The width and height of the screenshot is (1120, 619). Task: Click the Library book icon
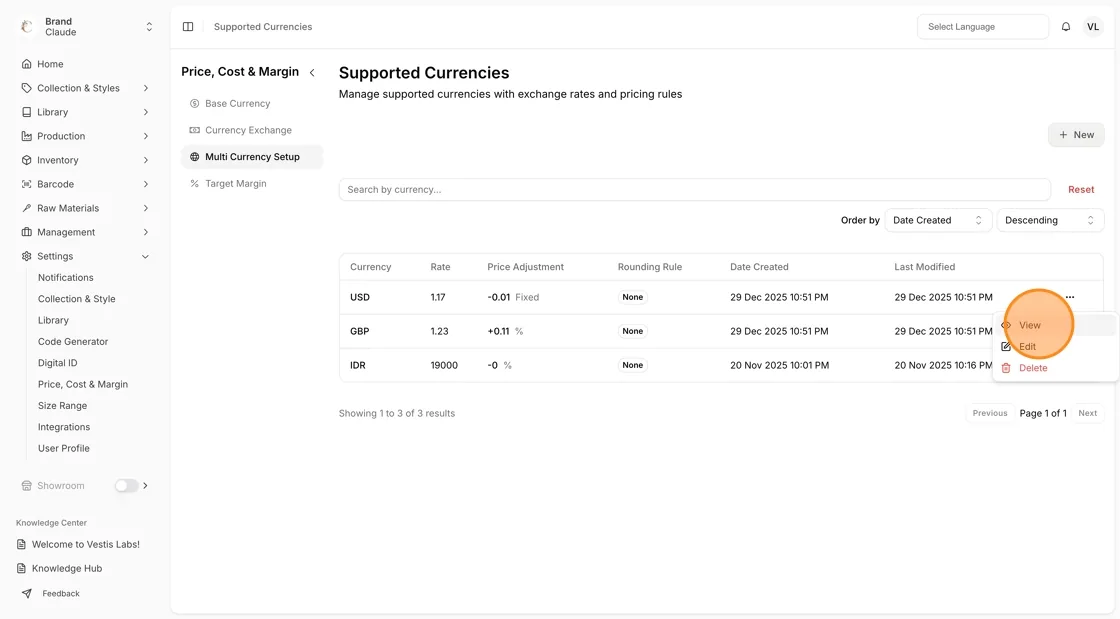tap(26, 112)
